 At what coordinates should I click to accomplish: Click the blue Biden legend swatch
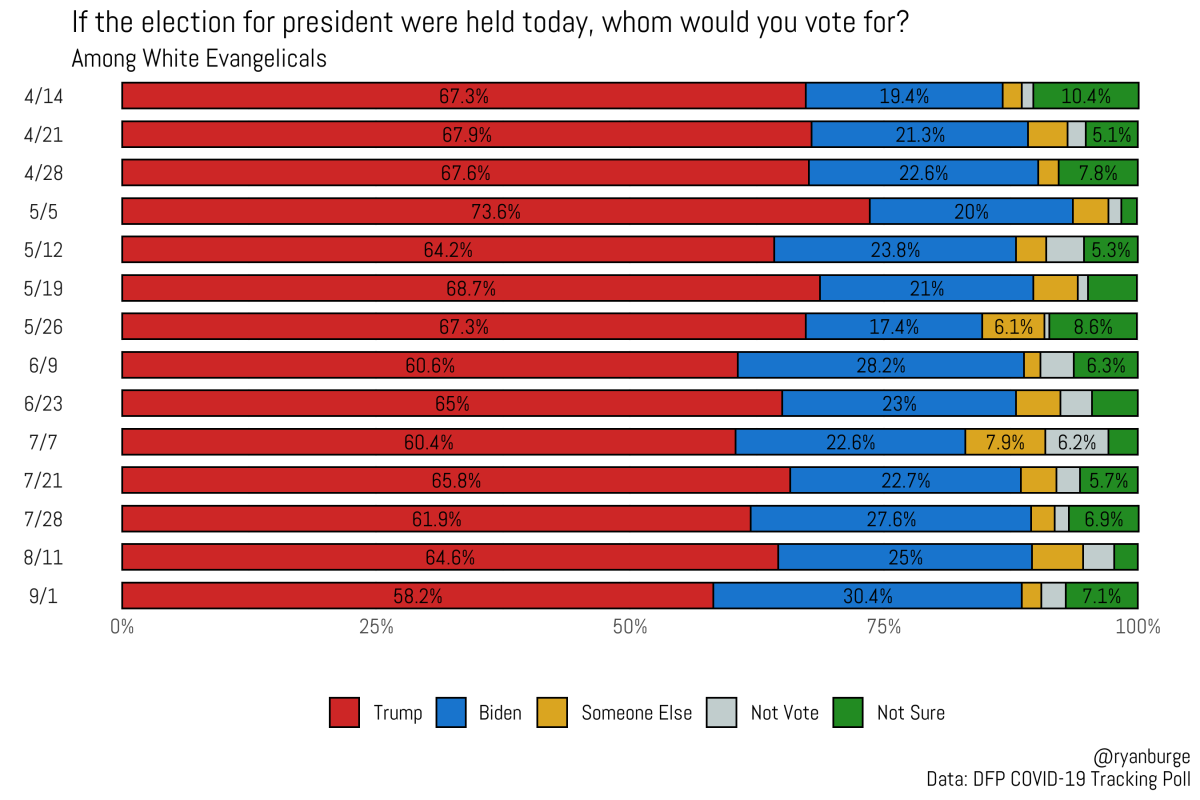pos(452,713)
